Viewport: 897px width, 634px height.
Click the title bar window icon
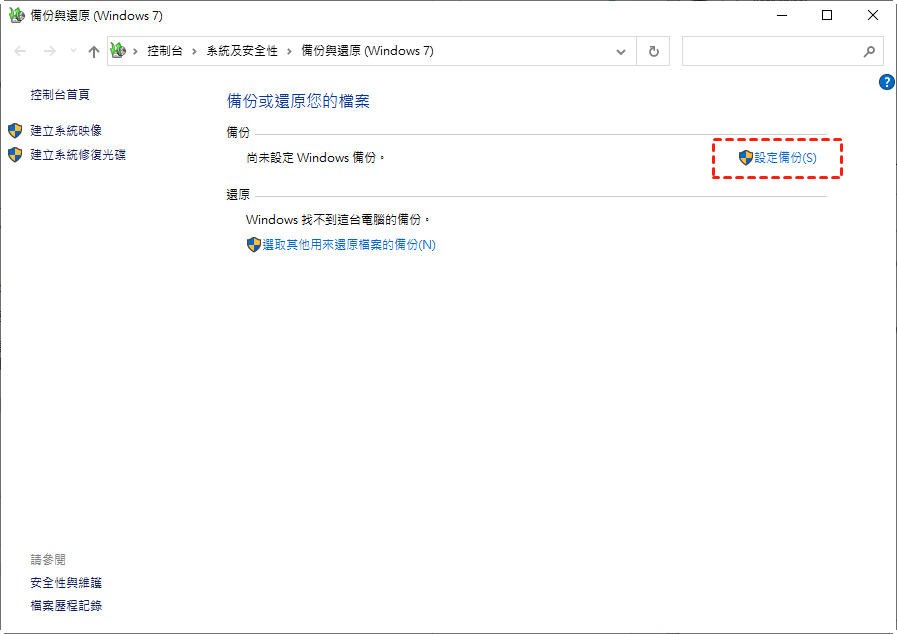[x=17, y=15]
